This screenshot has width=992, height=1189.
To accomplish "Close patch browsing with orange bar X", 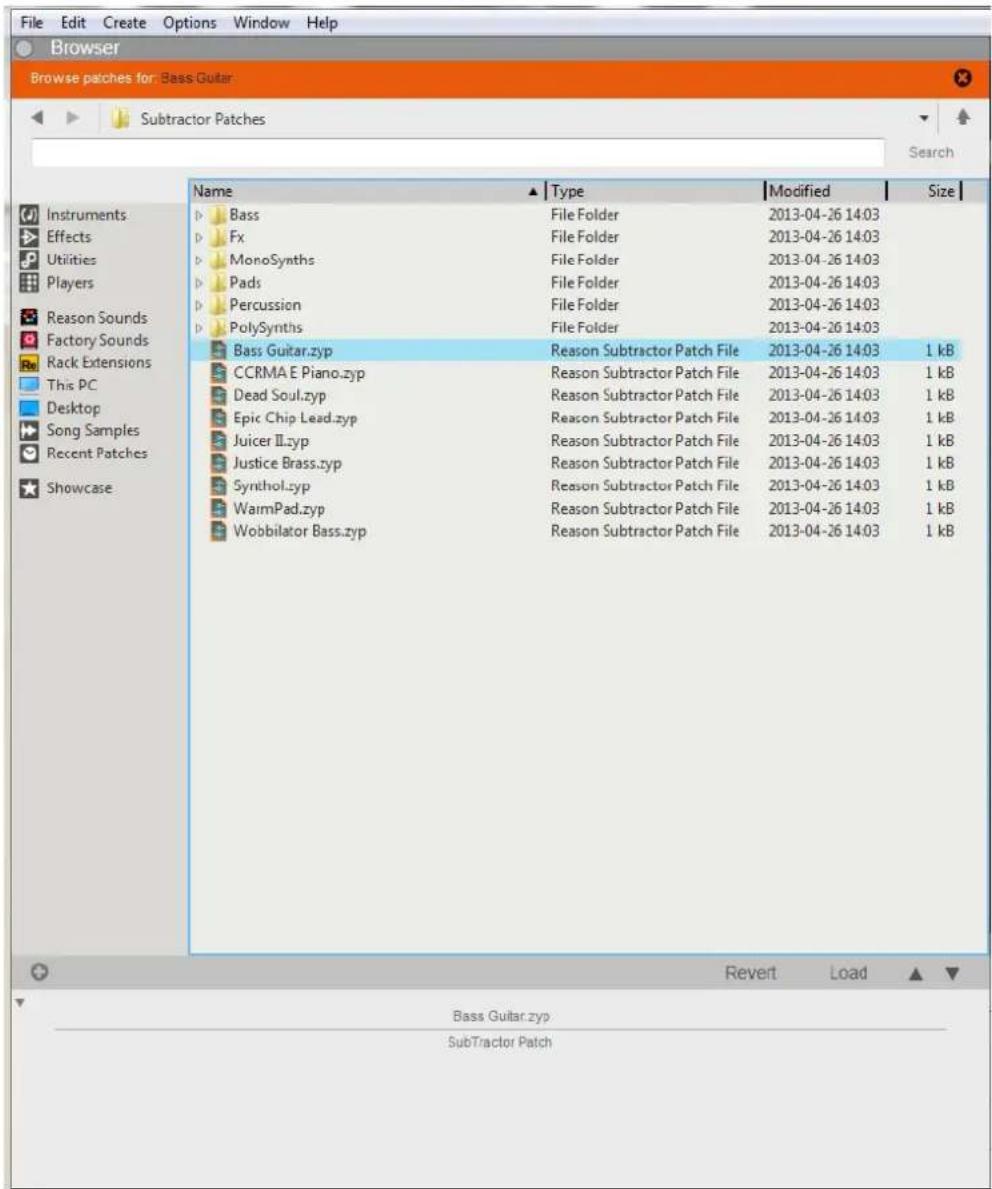I will 962,77.
